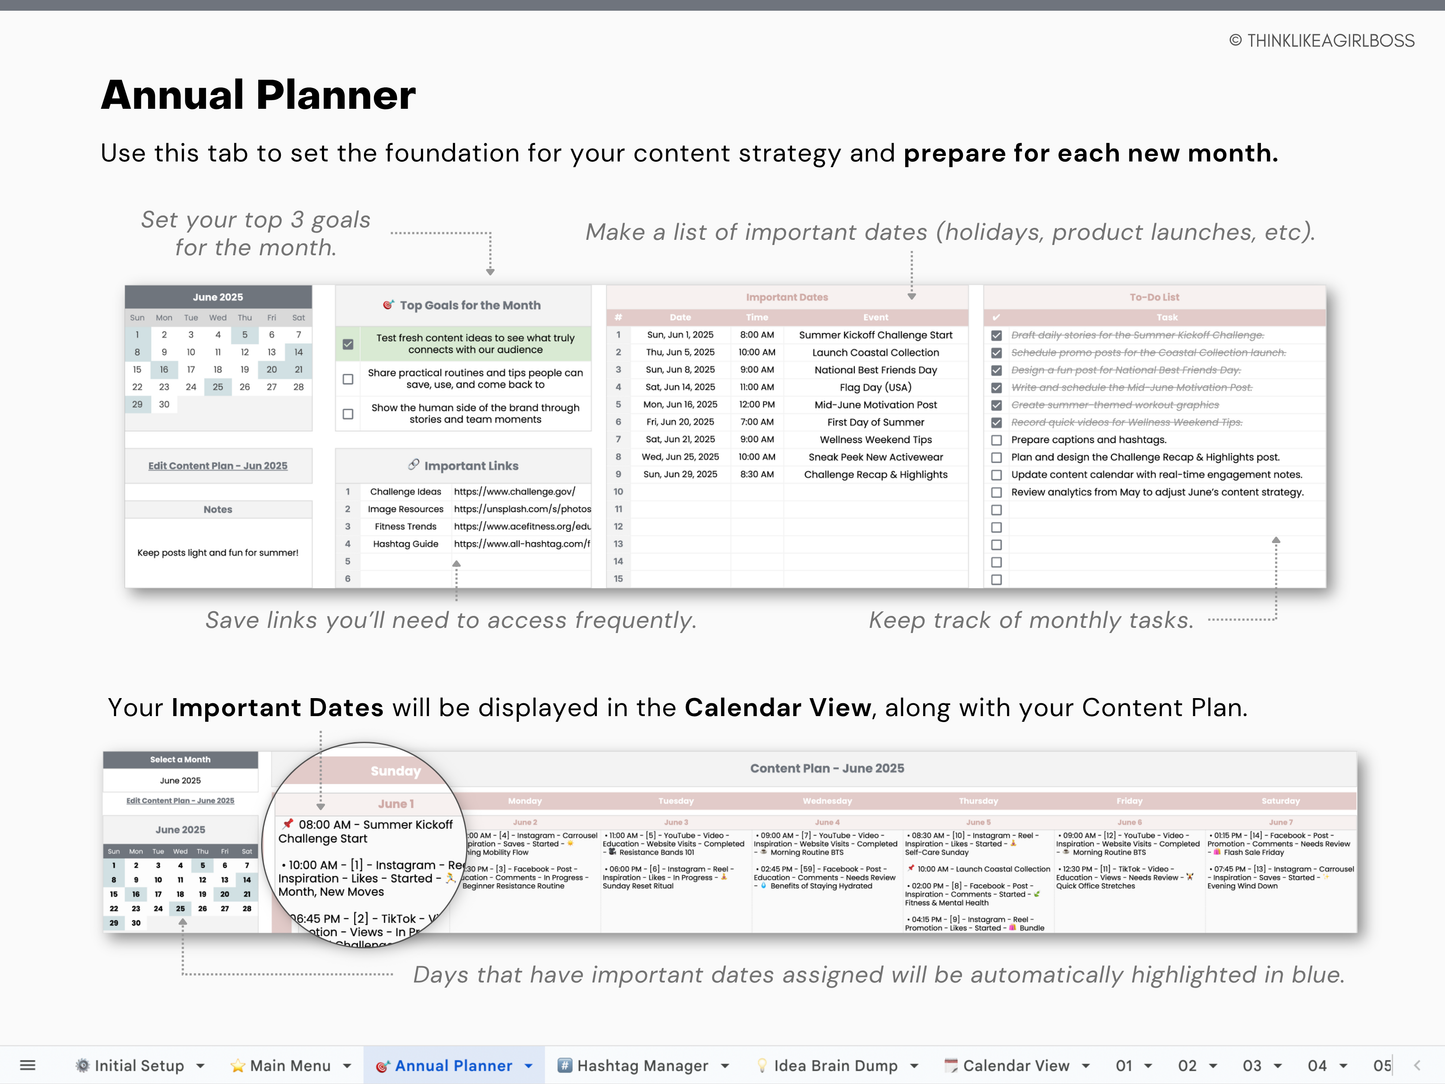Image resolution: width=1445 pixels, height=1084 pixels.
Task: Open the Idea Brain Dump tab
Action: coord(838,1065)
